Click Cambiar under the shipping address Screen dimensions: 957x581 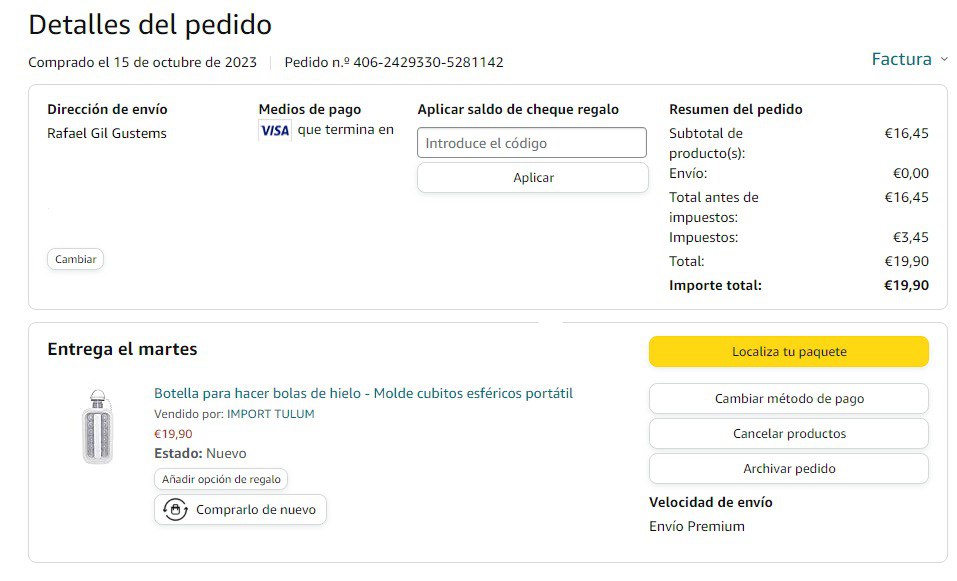coord(75,259)
